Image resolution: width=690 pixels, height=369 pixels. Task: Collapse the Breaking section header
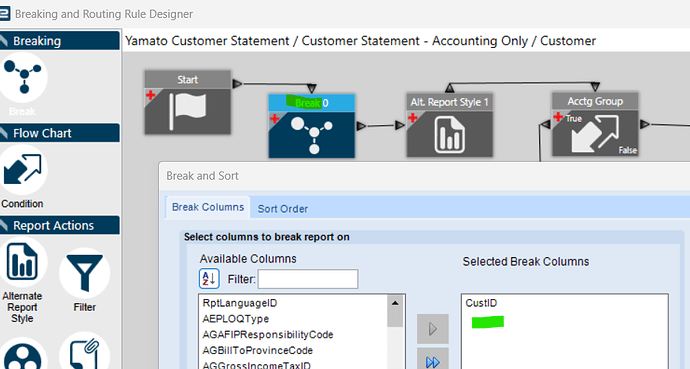click(x=60, y=41)
